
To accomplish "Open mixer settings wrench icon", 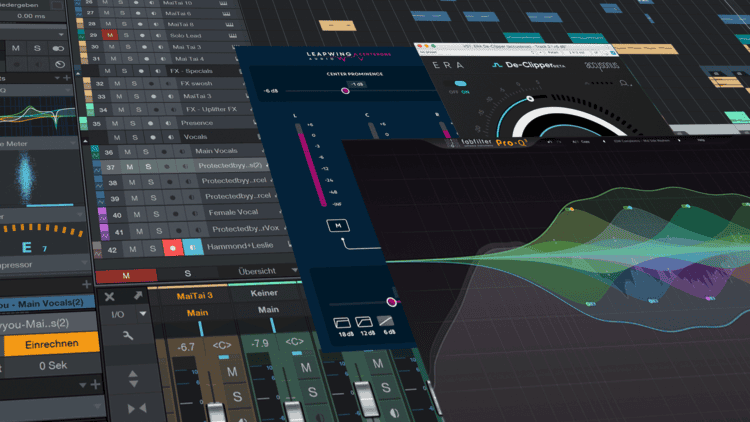I will 128,335.
